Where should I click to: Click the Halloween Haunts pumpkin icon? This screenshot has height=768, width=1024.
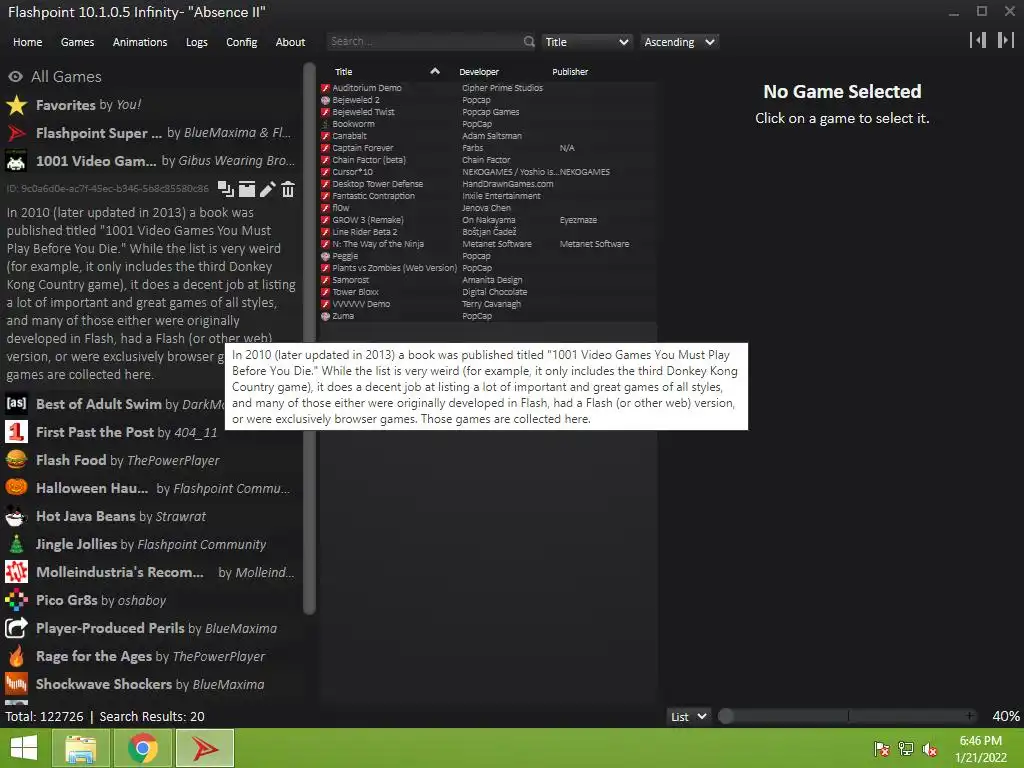16,488
